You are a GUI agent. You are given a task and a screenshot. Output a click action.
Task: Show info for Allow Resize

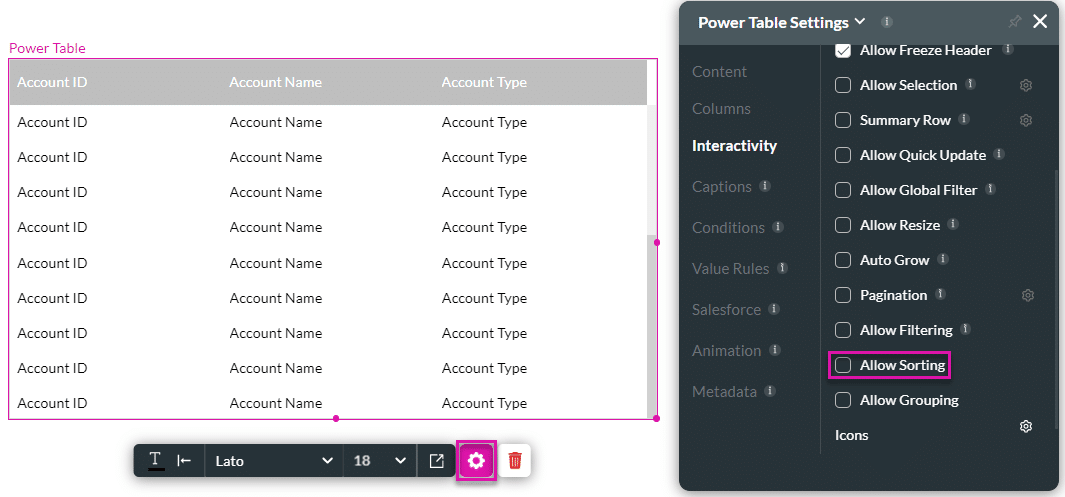(952, 223)
